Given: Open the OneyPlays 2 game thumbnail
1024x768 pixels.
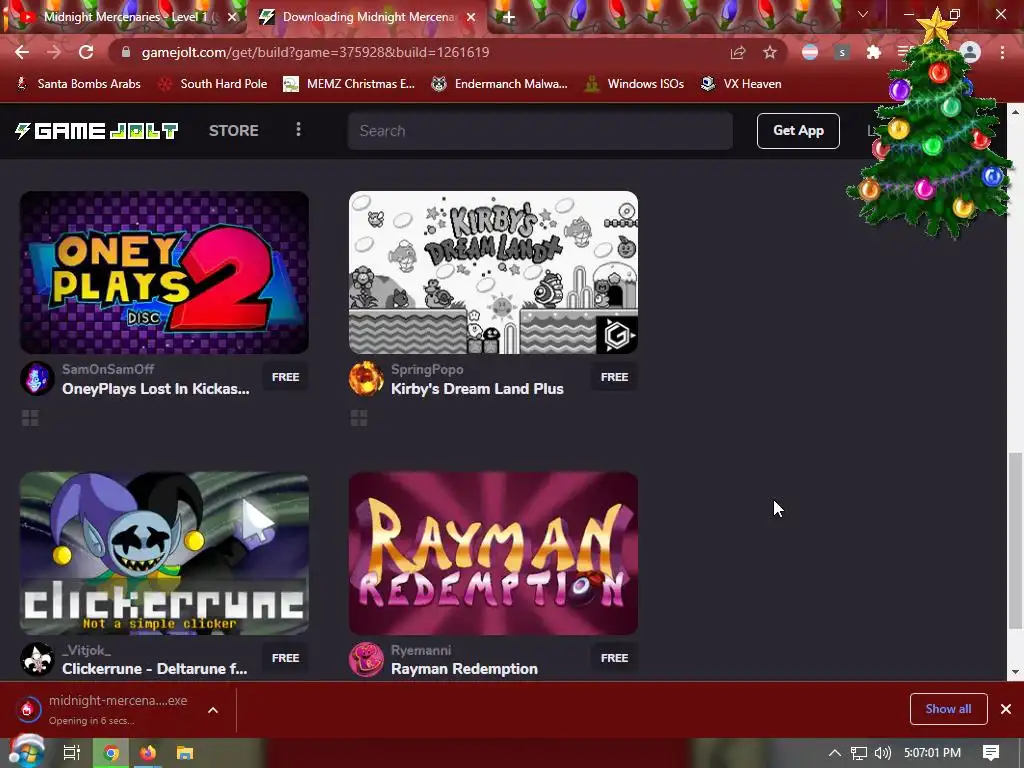Looking at the screenshot, I should (164, 272).
